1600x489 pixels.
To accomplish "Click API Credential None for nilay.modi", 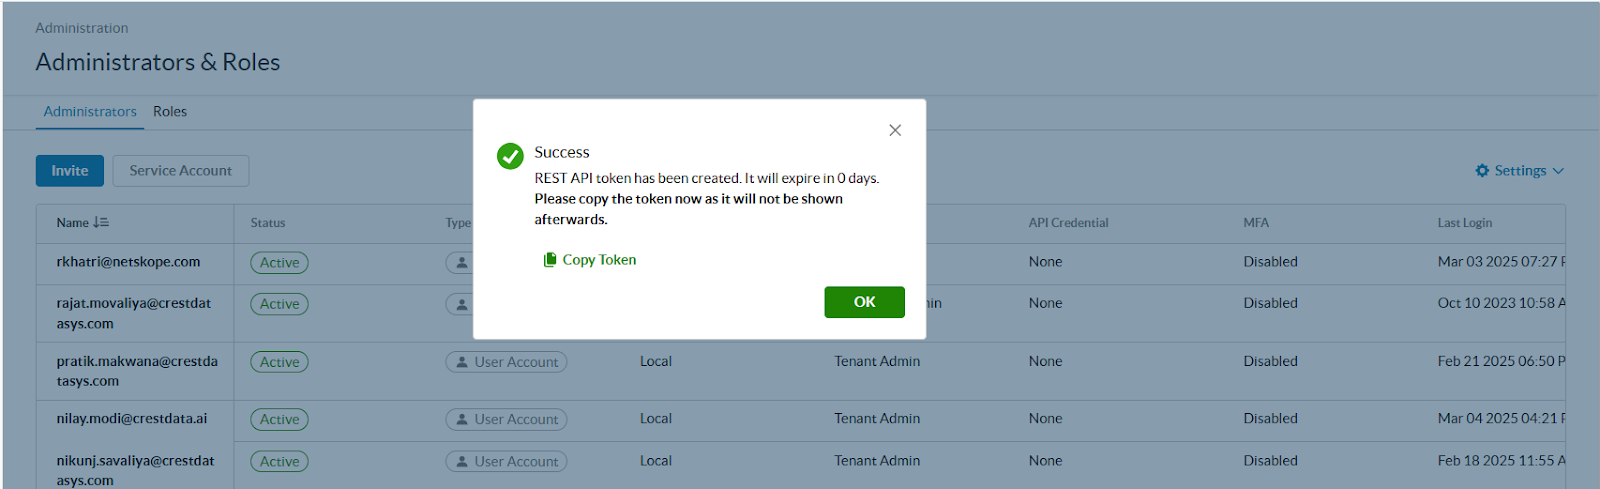I will click(1045, 419).
